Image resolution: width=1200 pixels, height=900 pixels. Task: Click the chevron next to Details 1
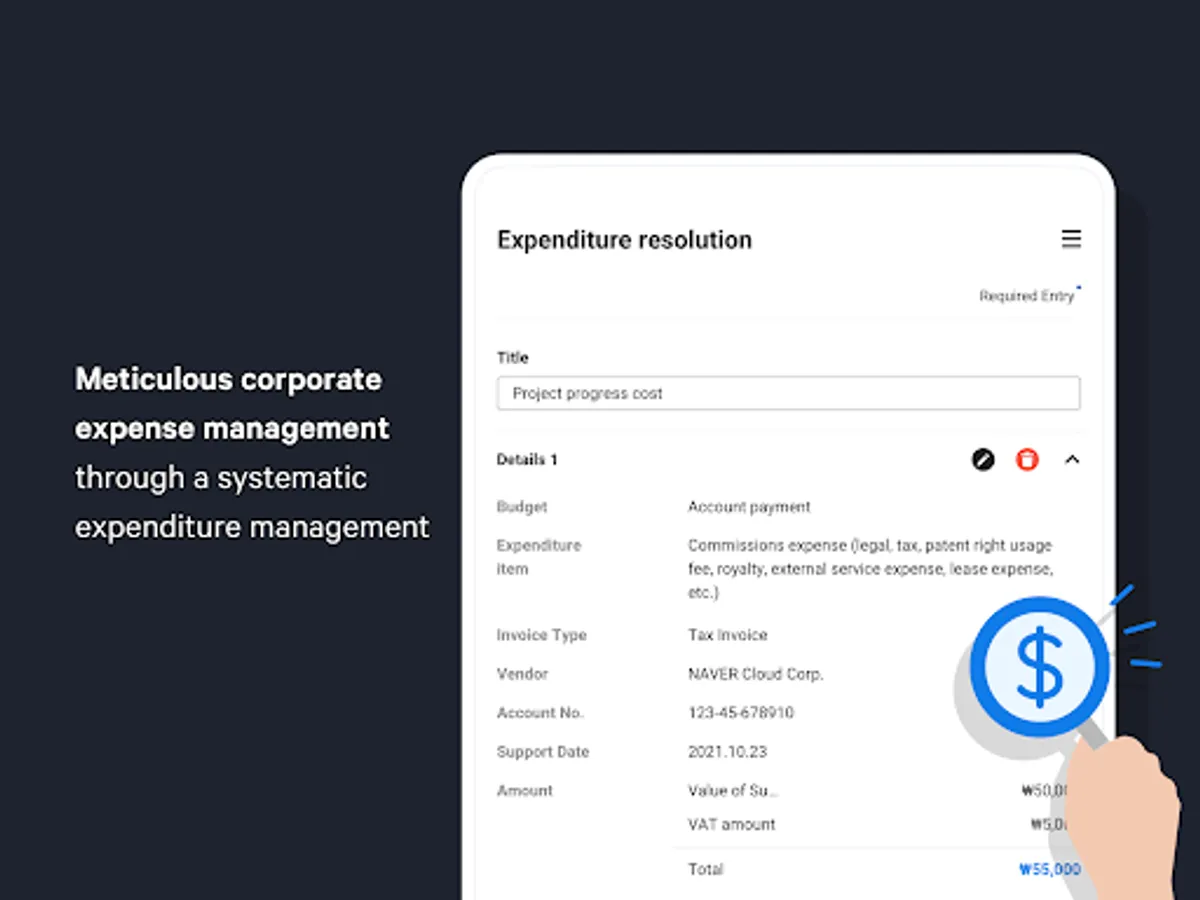click(x=1072, y=461)
